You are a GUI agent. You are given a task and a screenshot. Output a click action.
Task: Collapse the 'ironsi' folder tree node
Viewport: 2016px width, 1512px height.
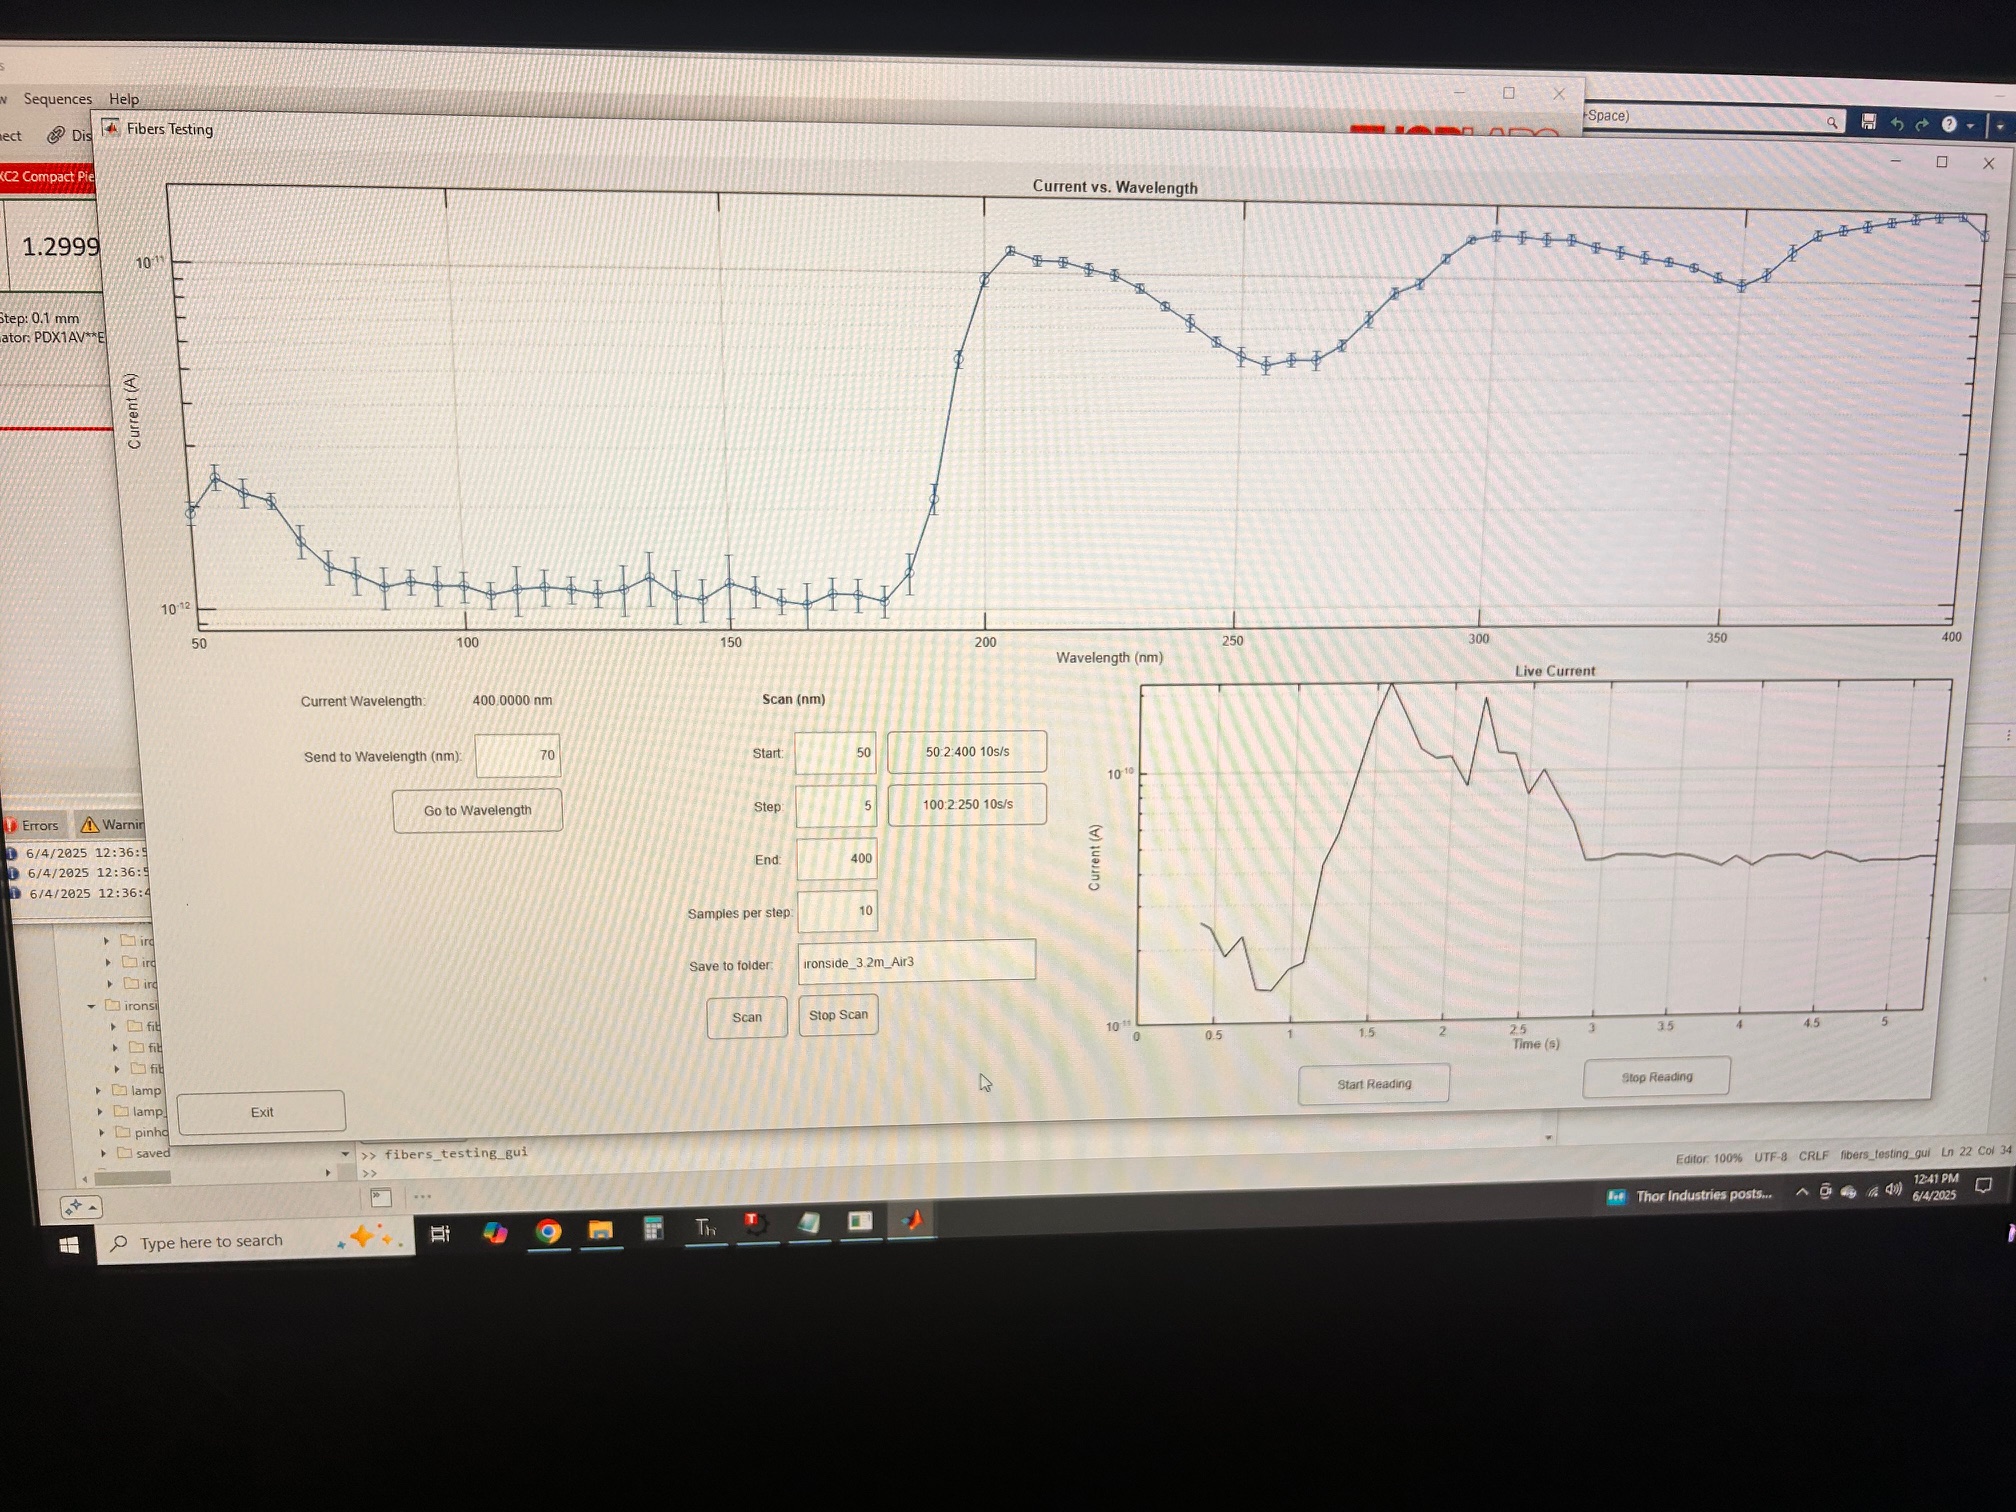91,1006
